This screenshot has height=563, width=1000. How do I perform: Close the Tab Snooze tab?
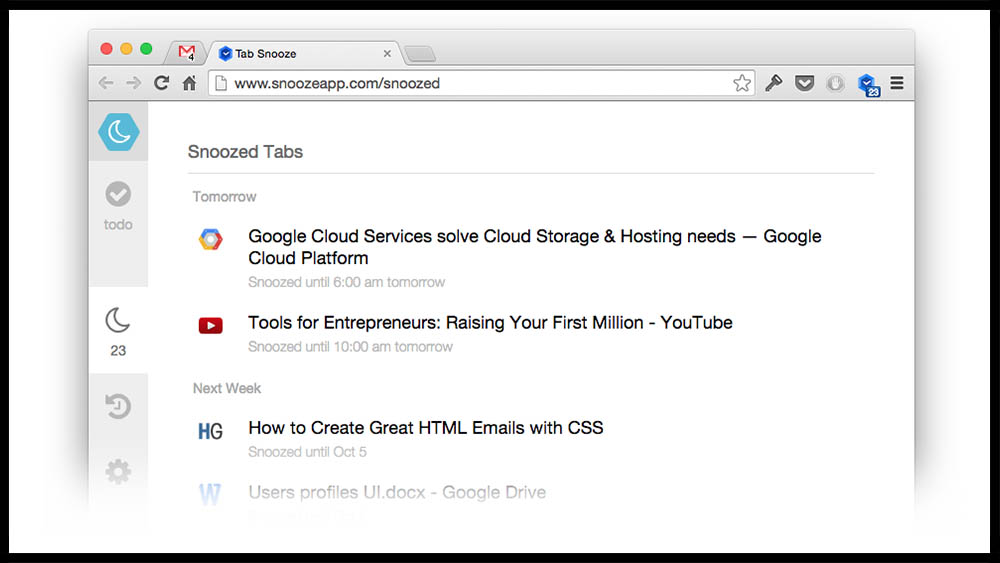coord(387,54)
